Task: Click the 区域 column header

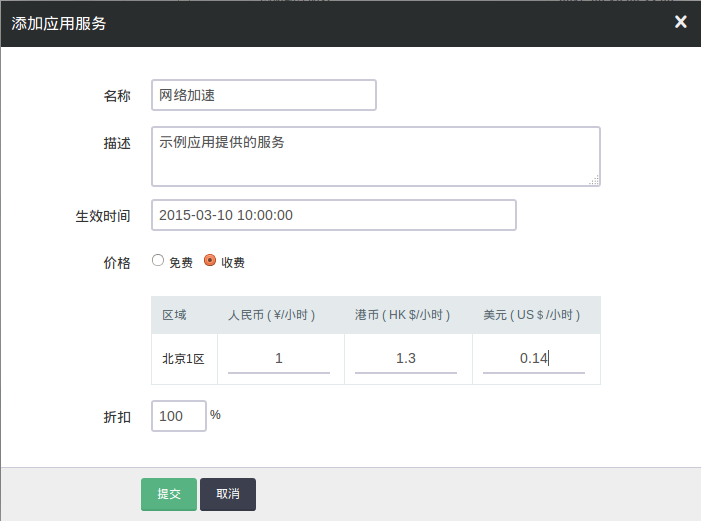Action: [x=174, y=315]
